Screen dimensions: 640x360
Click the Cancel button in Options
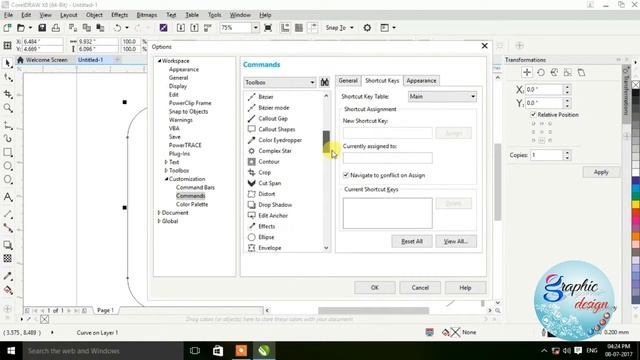click(420, 288)
